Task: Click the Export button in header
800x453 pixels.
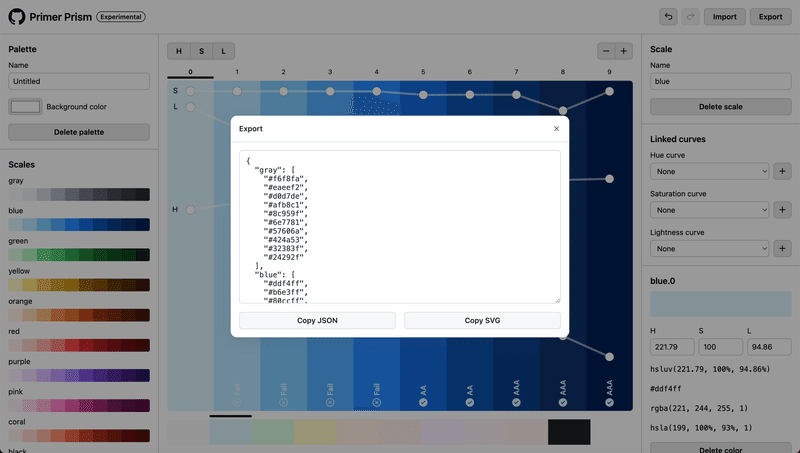Action: pos(770,17)
